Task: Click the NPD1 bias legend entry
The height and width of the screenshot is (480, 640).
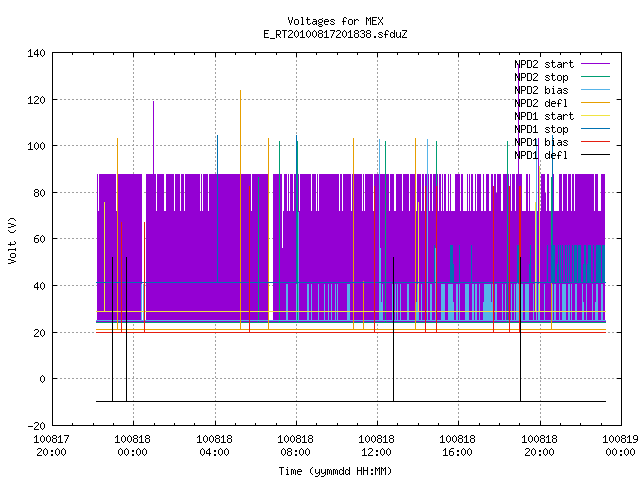Action: pos(541,142)
